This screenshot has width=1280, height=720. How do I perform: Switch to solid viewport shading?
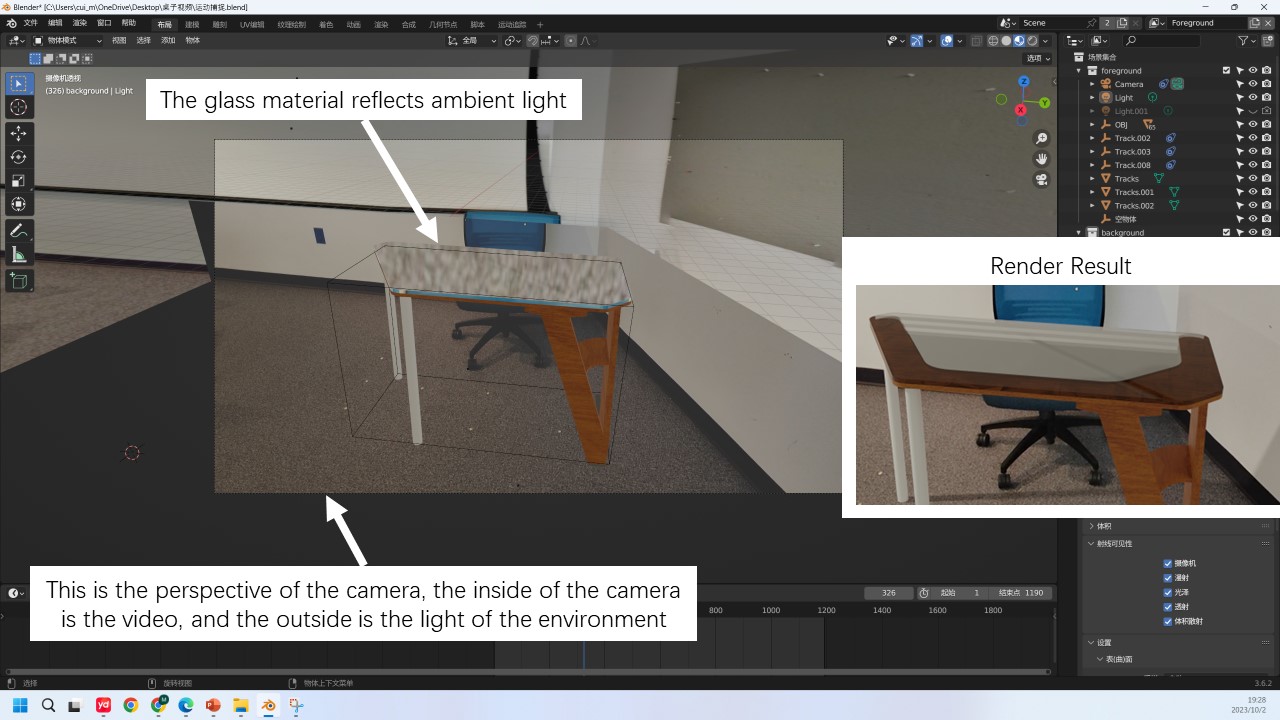point(1006,41)
